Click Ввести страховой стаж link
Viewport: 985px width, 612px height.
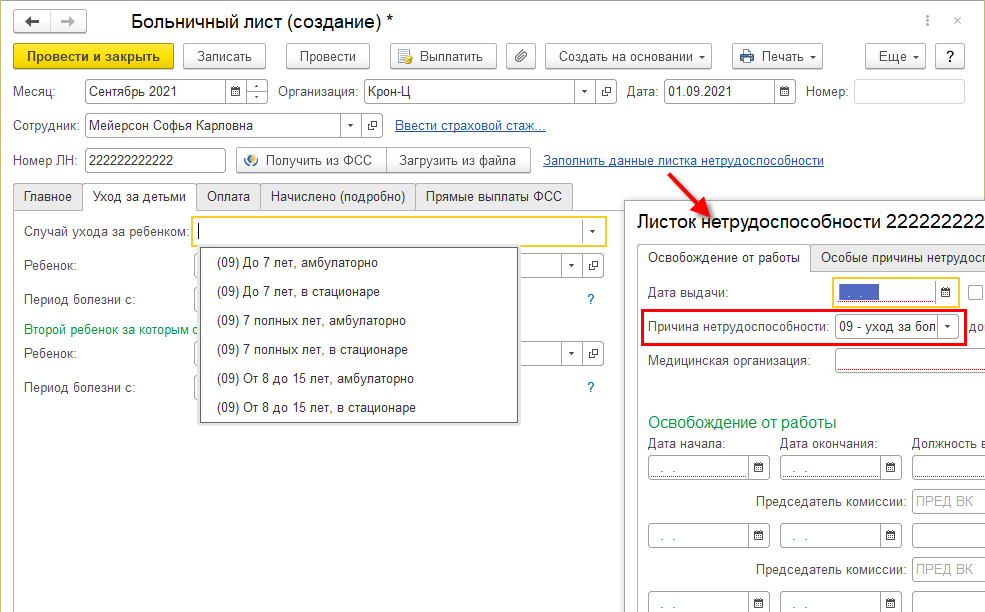[470, 126]
